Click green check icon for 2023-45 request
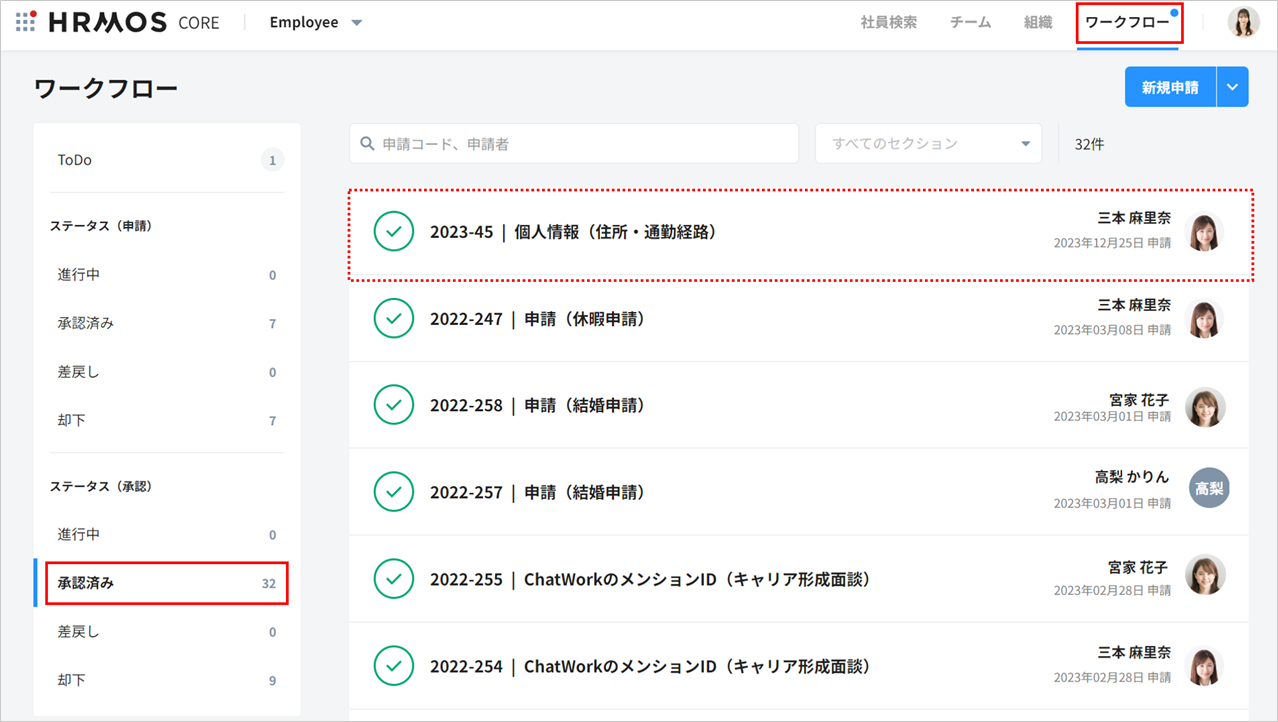 click(394, 232)
